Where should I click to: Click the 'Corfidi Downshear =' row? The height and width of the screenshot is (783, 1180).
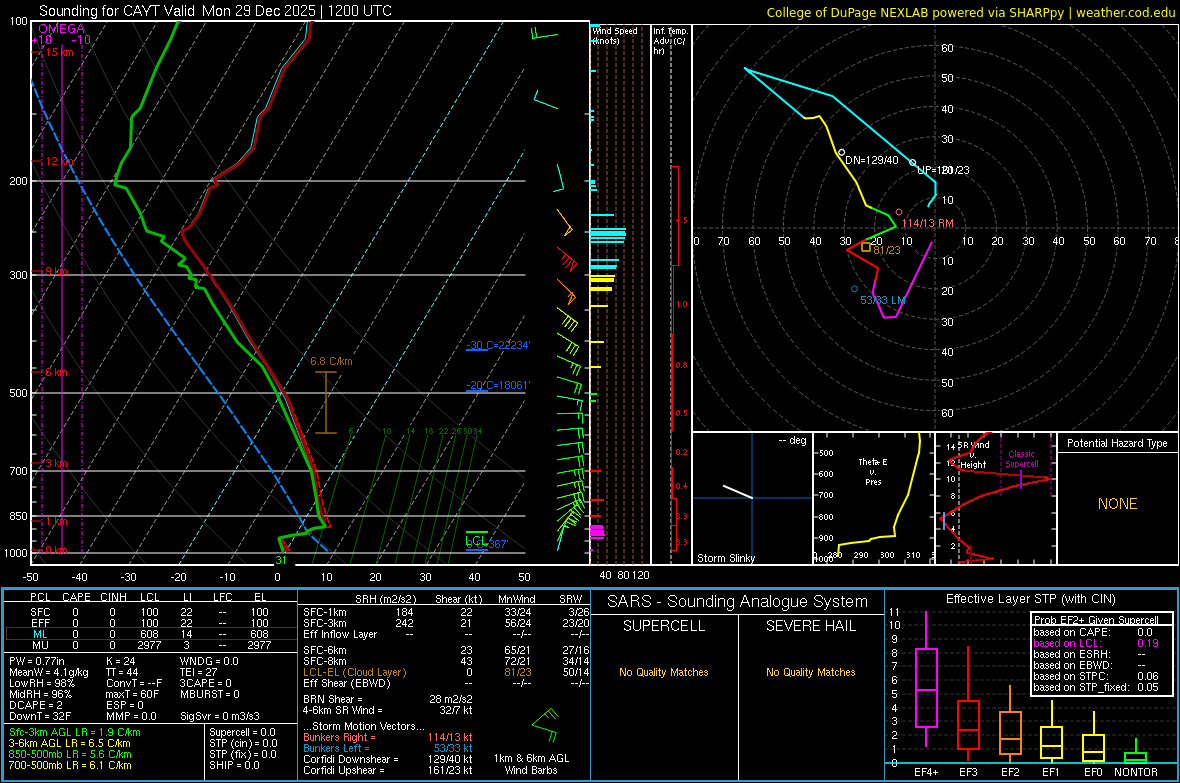point(388,759)
